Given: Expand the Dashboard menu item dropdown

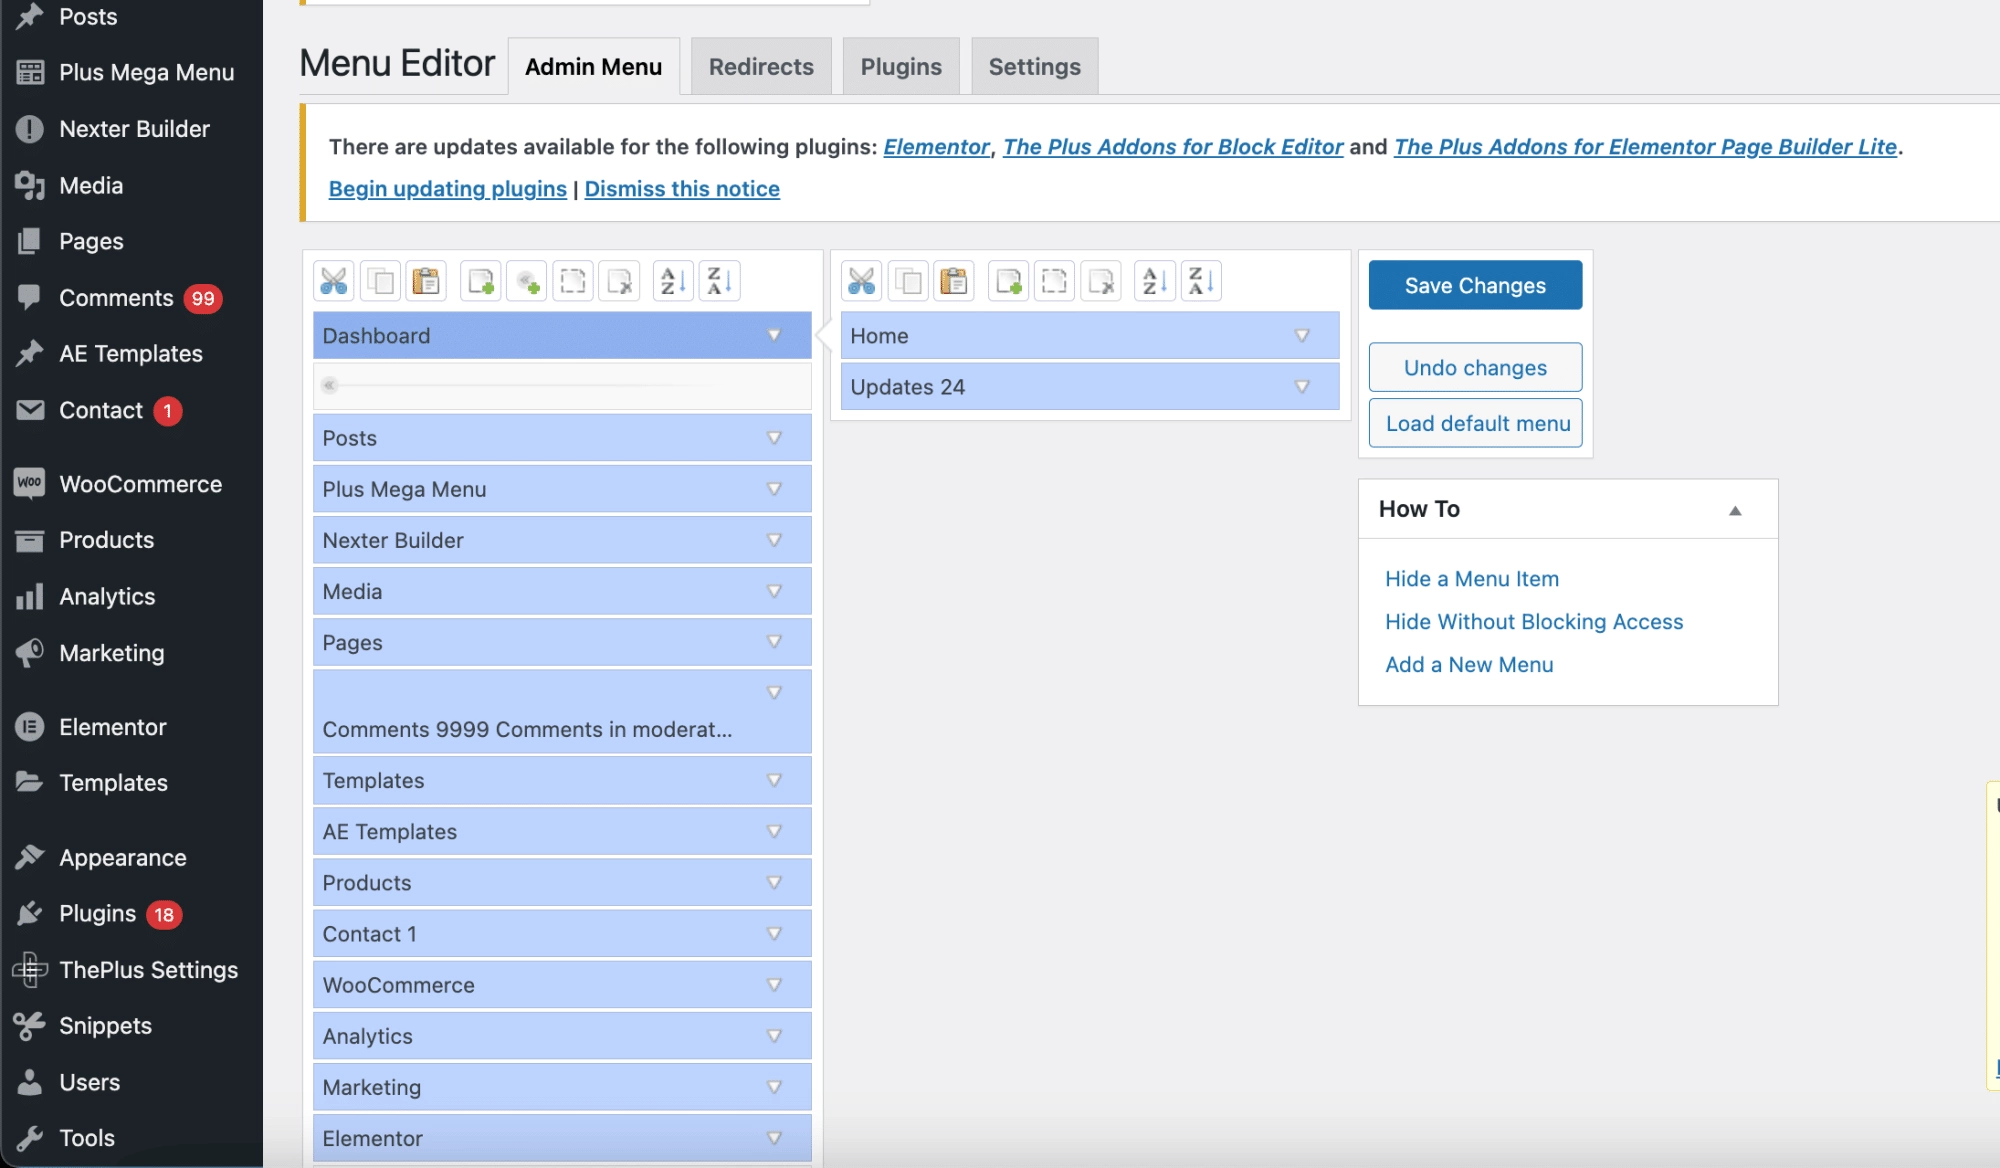Looking at the screenshot, I should [x=773, y=335].
